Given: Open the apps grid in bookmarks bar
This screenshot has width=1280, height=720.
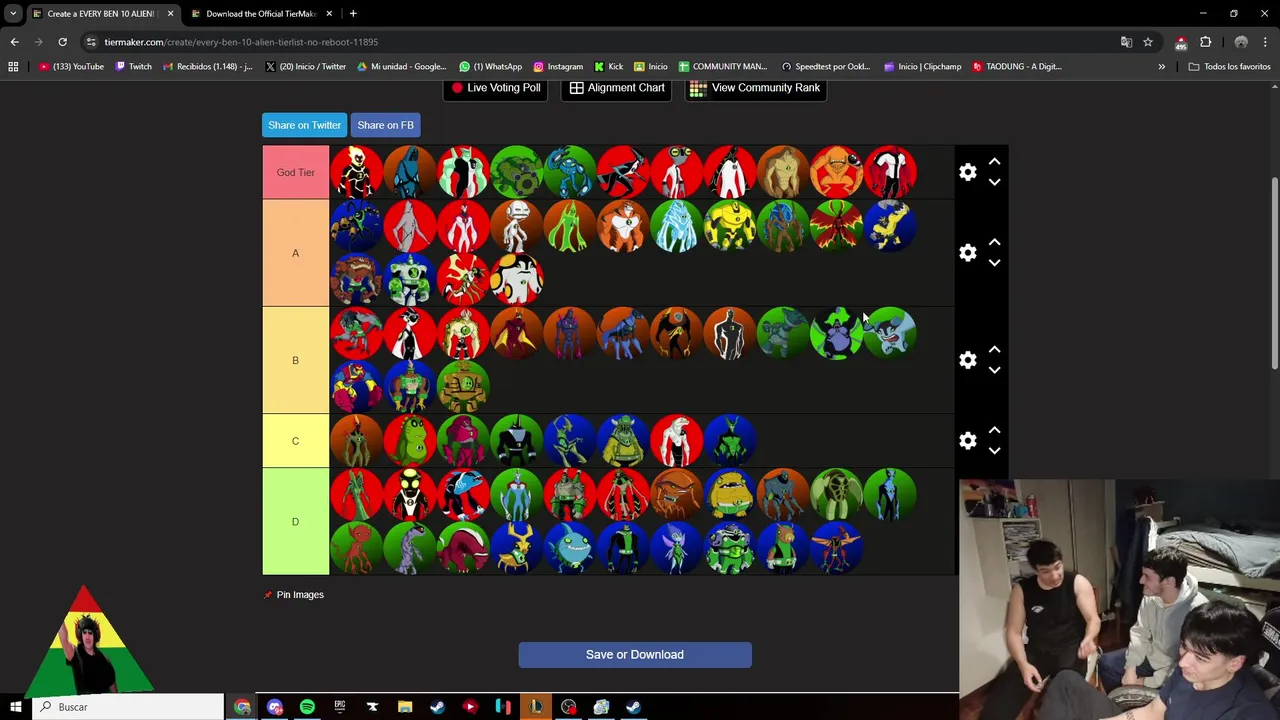Looking at the screenshot, I should pos(13,67).
